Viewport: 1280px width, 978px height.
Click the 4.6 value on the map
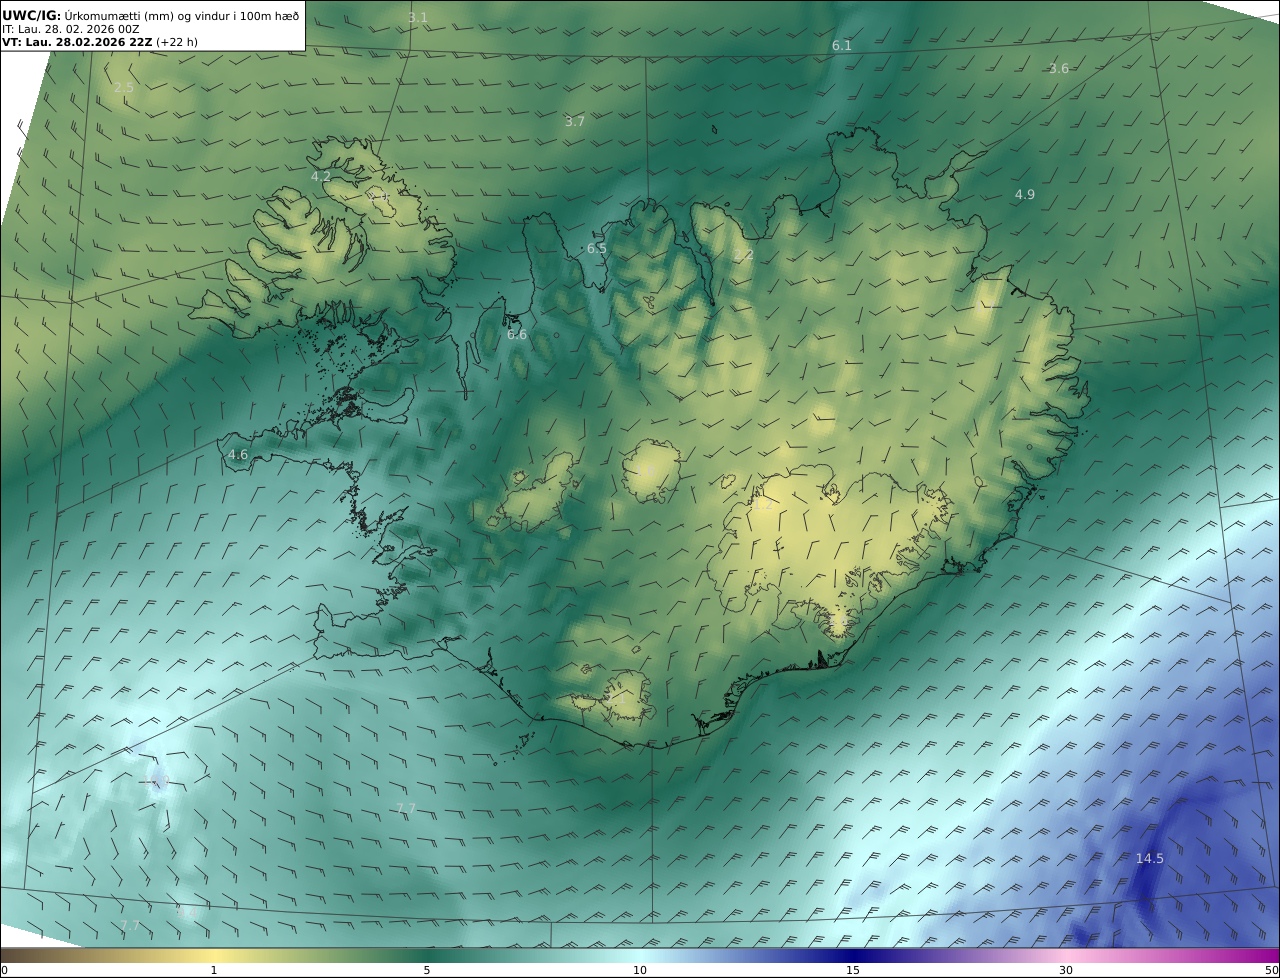(x=238, y=454)
